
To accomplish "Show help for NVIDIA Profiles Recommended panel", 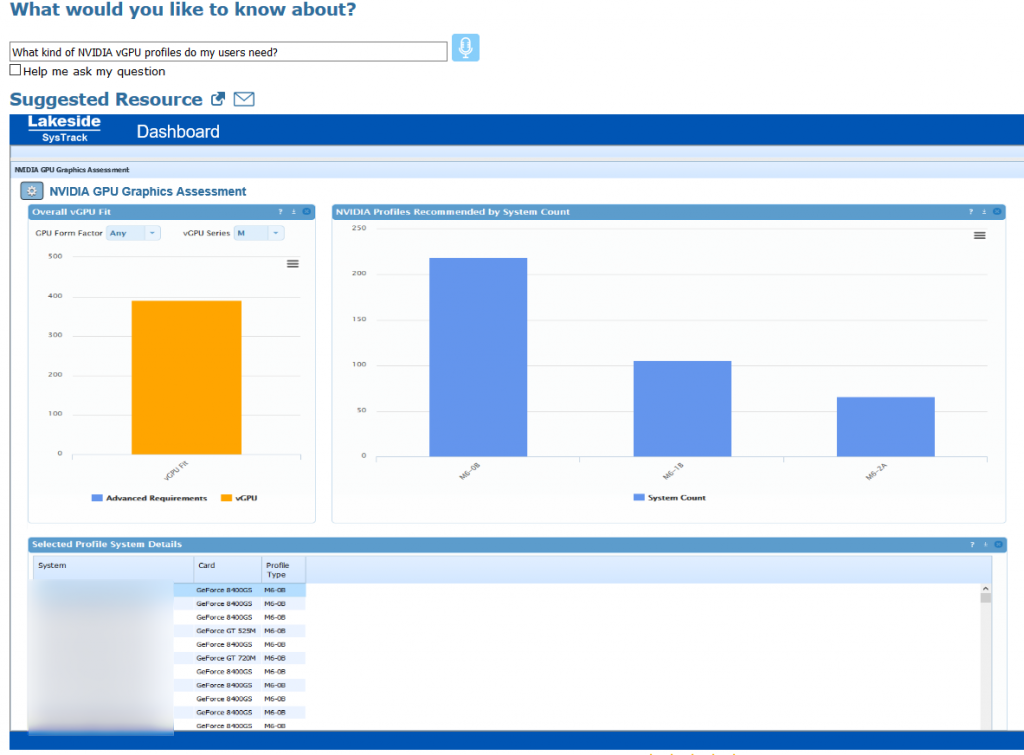I will click(971, 212).
